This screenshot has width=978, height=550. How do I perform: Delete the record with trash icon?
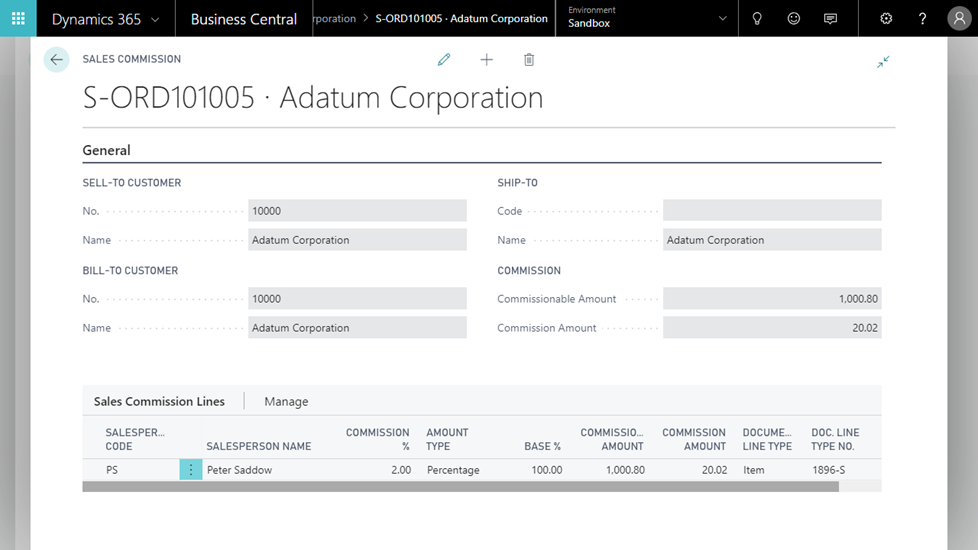(529, 60)
